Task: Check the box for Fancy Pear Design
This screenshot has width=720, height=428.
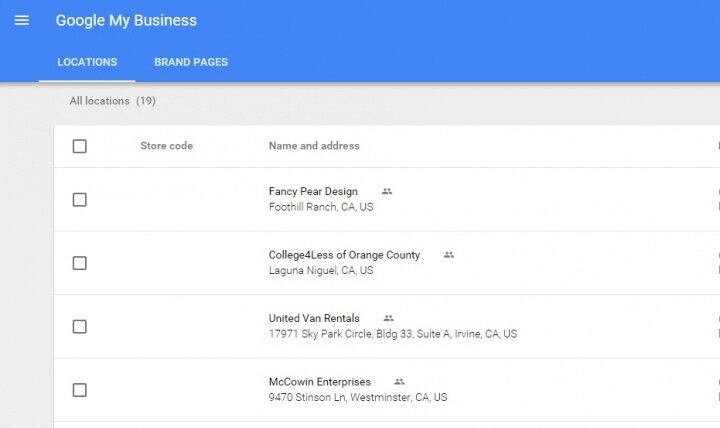Action: pos(79,200)
